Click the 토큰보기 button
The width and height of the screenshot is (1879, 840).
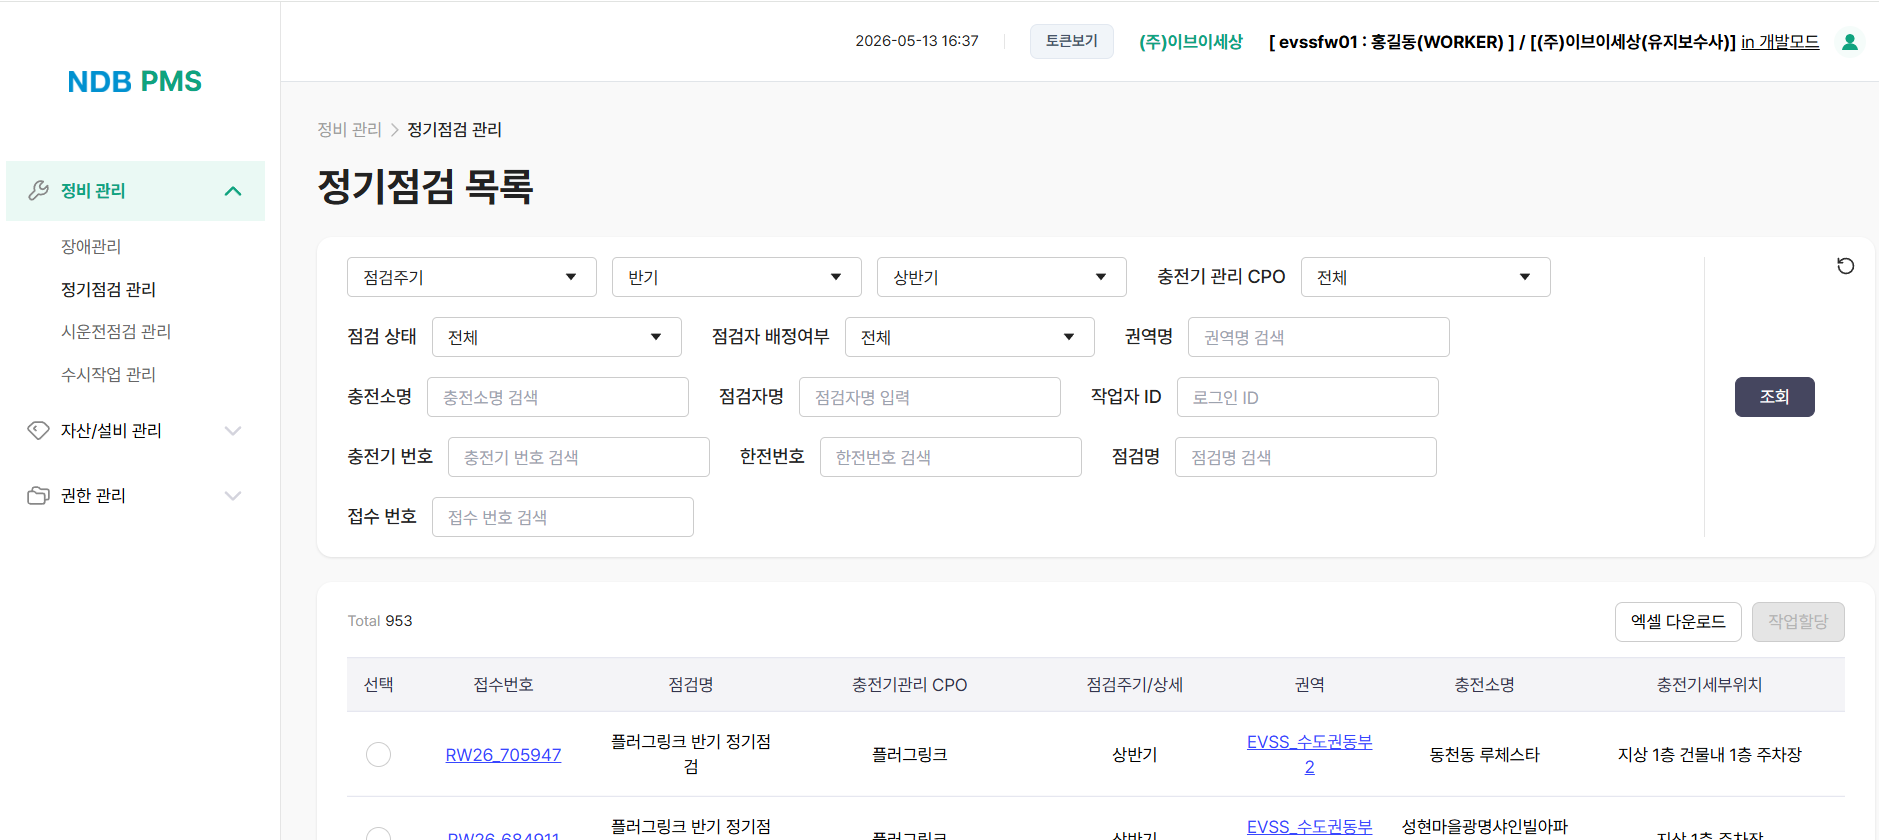click(x=1071, y=41)
